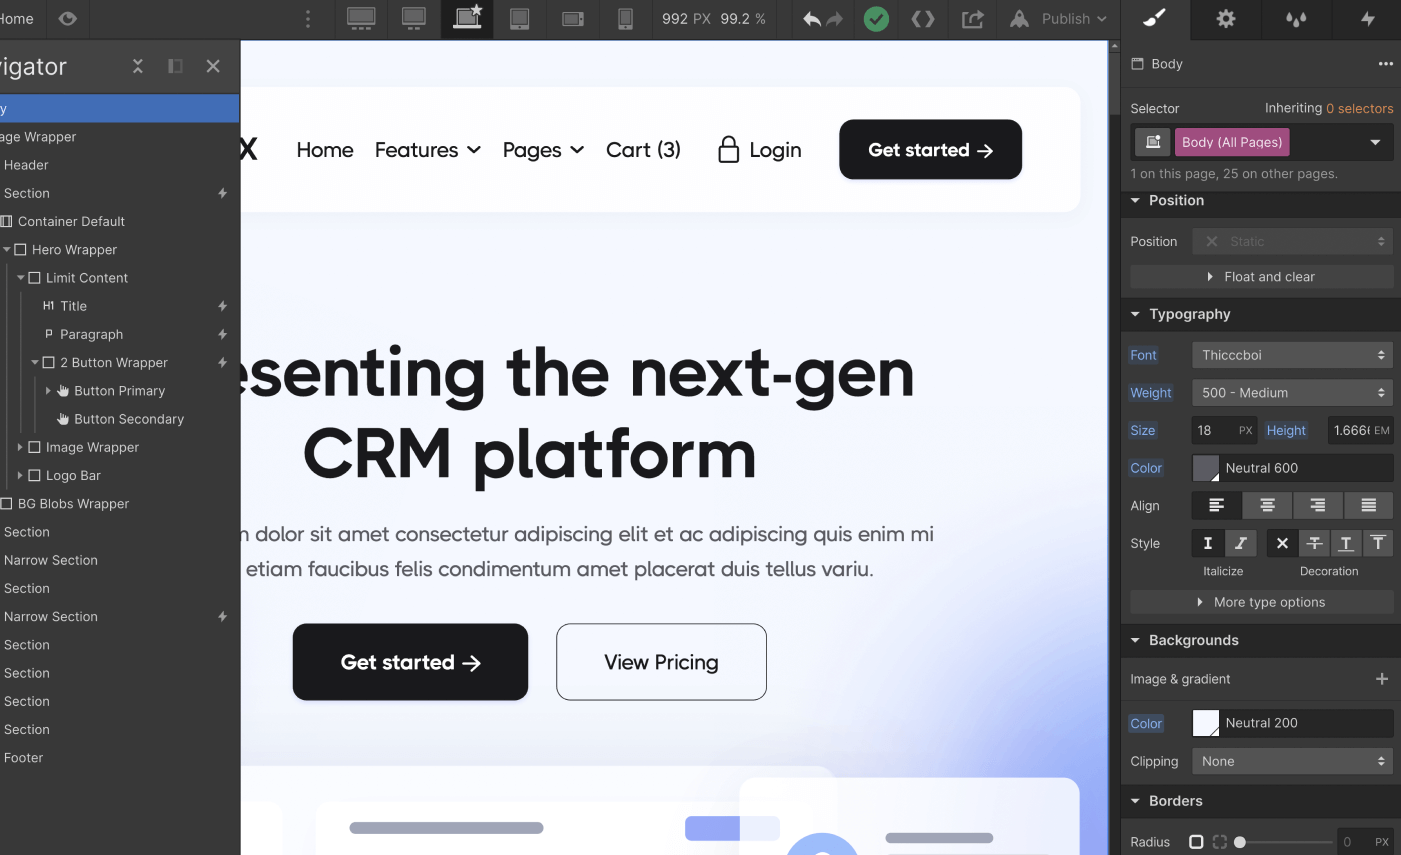Screen dimensions: 1401x855
Task: Click the undo arrow icon
Action: pyautogui.click(x=813, y=19)
